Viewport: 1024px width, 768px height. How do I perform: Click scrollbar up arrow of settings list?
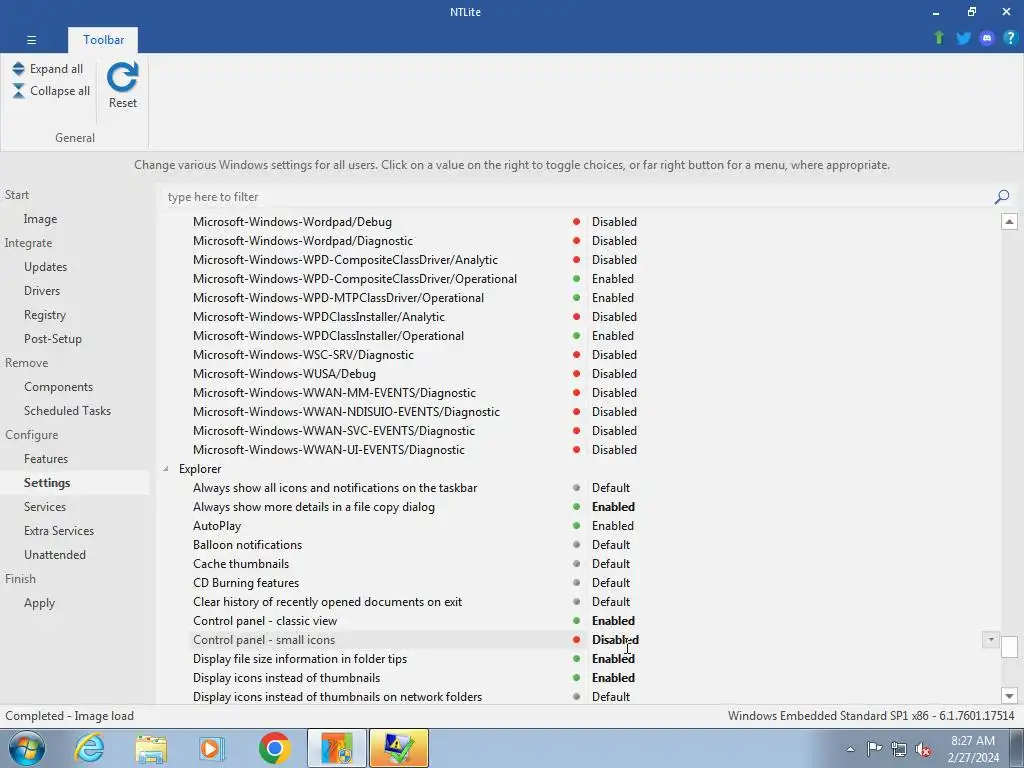(x=1009, y=221)
